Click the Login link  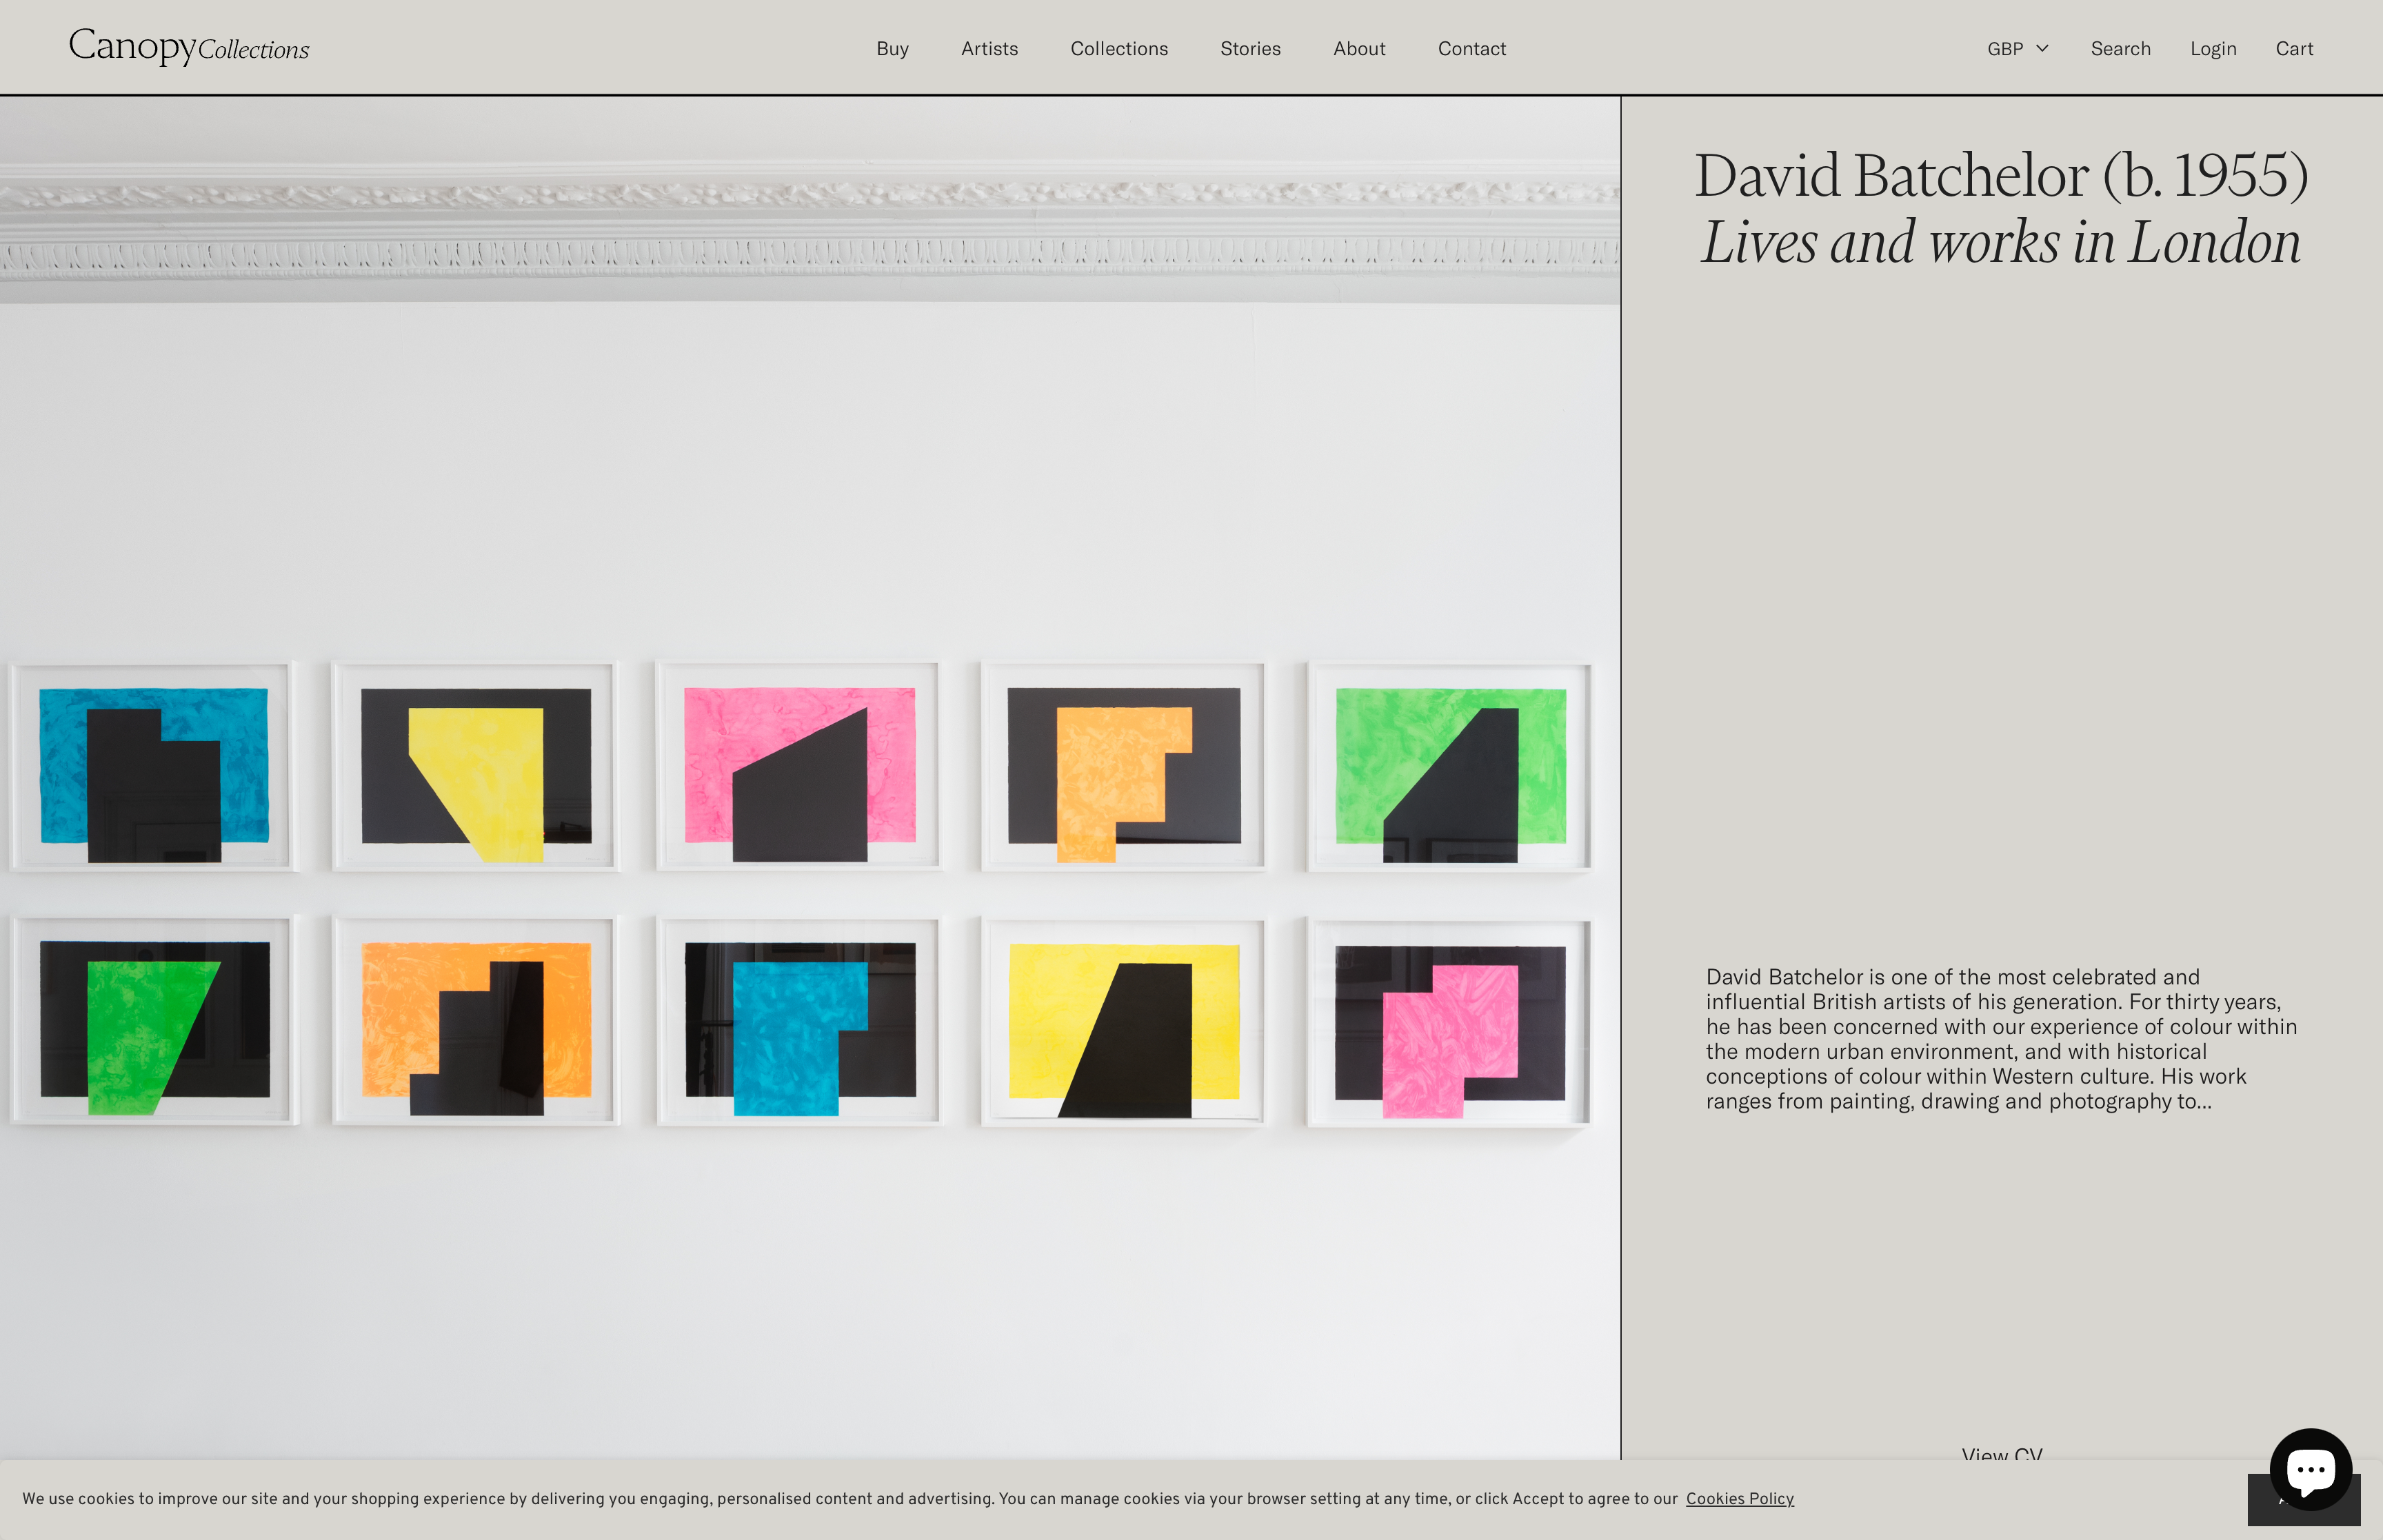point(2212,49)
